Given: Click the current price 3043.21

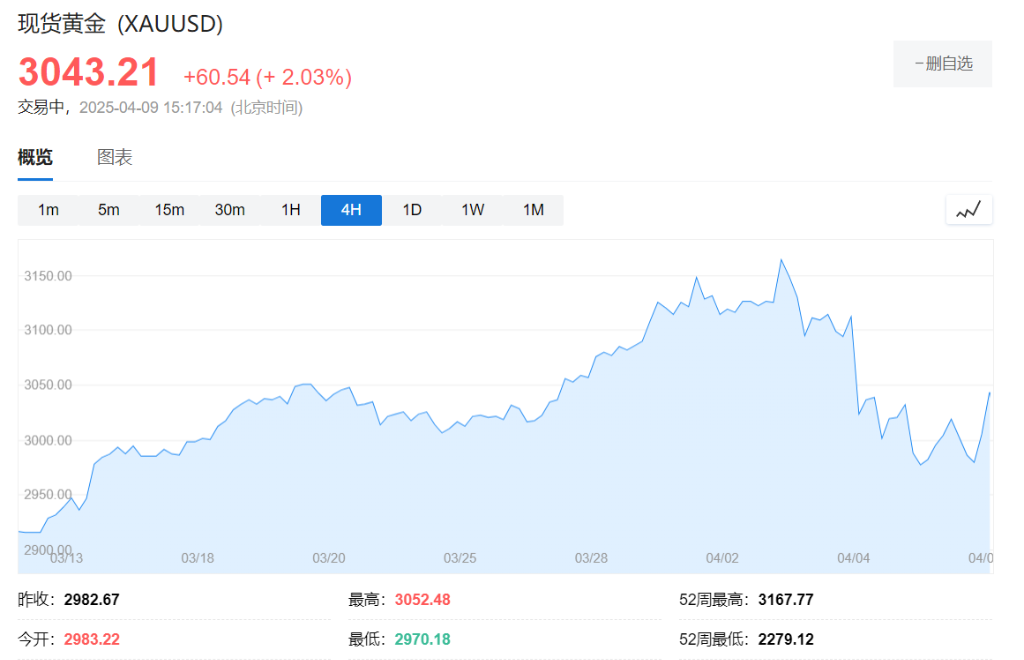Looking at the screenshot, I should point(89,73).
